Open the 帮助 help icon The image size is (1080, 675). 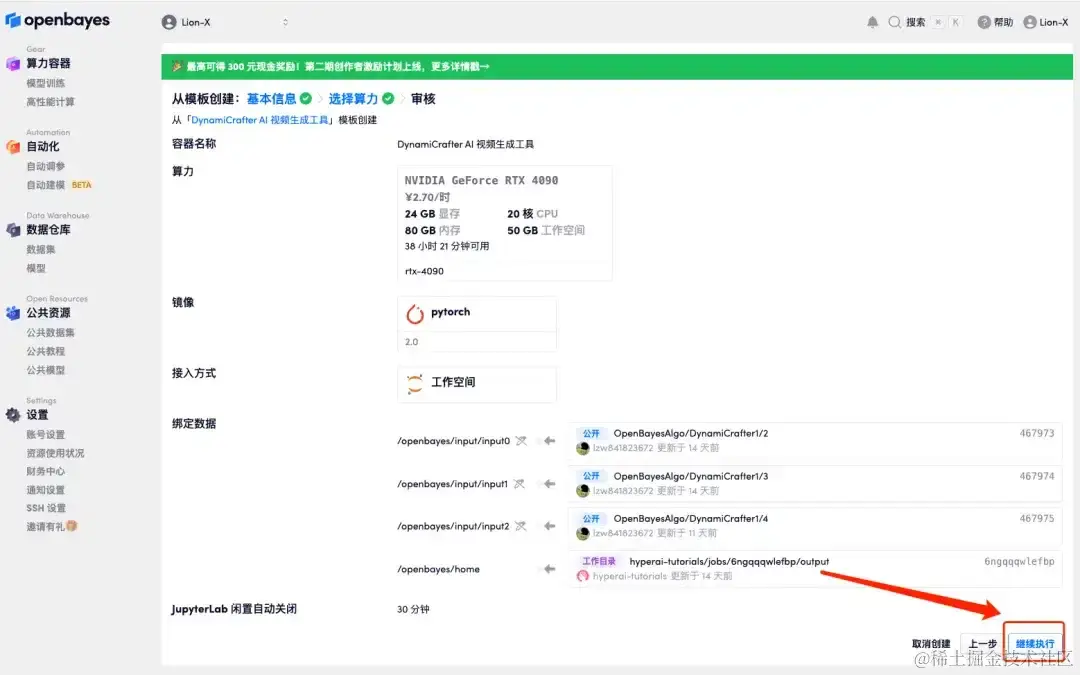pos(984,22)
